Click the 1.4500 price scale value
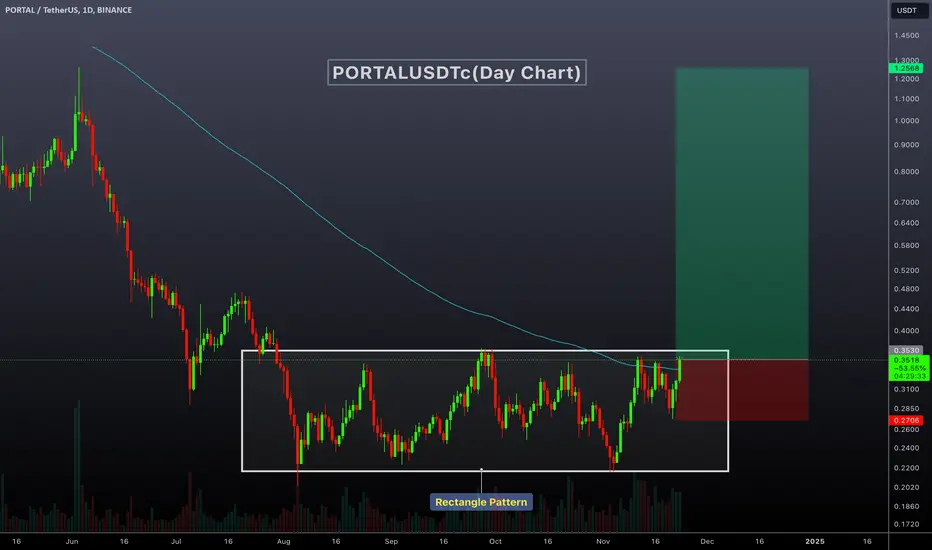 click(906, 36)
